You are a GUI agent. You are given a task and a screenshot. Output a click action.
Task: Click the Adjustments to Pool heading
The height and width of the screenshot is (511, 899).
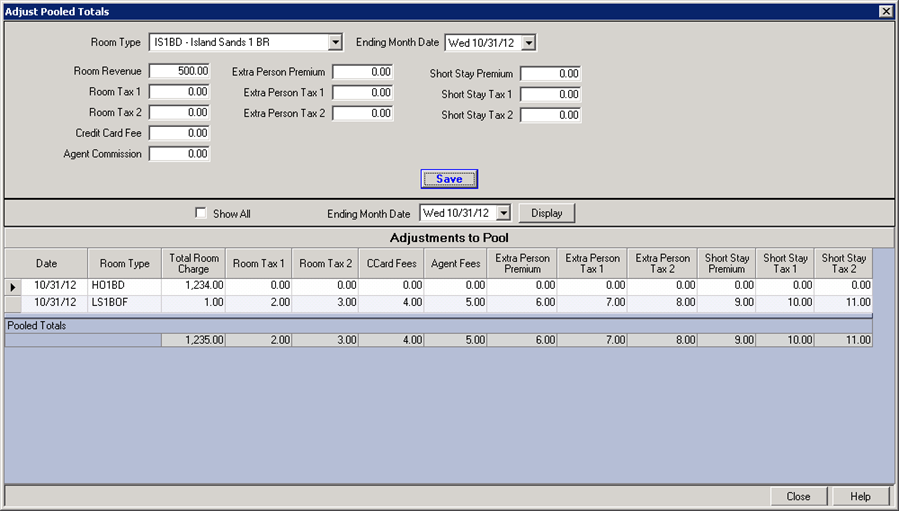pos(449,237)
